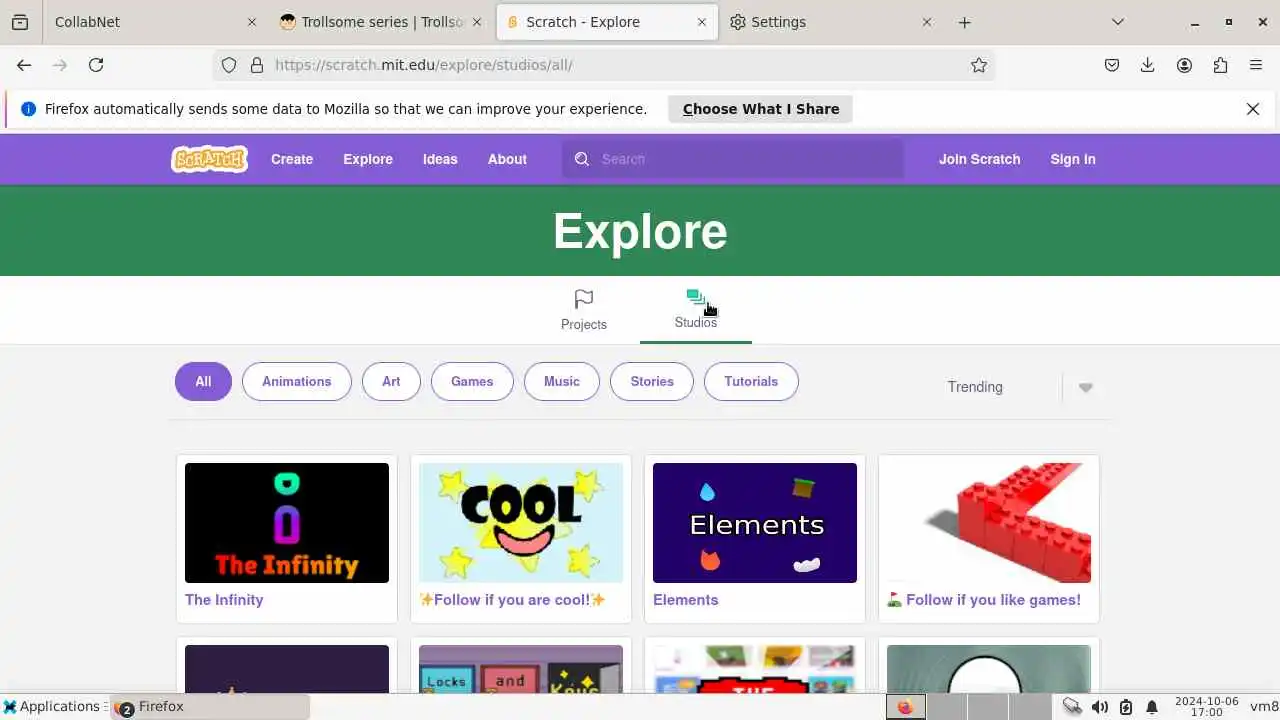This screenshot has height=720, width=1280.
Task: Click Follow if you are cool title
Action: [512, 600]
